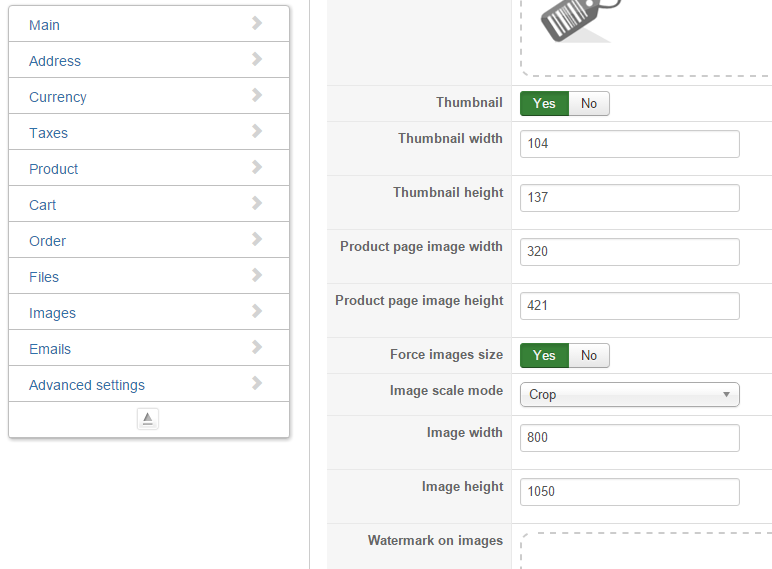Click the arrow icon on the Files row

pos(257,275)
